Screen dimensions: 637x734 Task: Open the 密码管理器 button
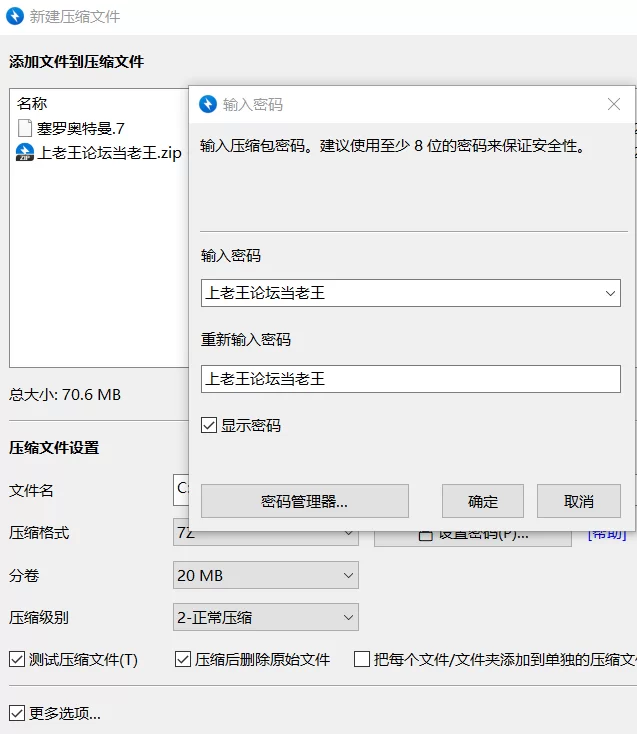(x=305, y=501)
